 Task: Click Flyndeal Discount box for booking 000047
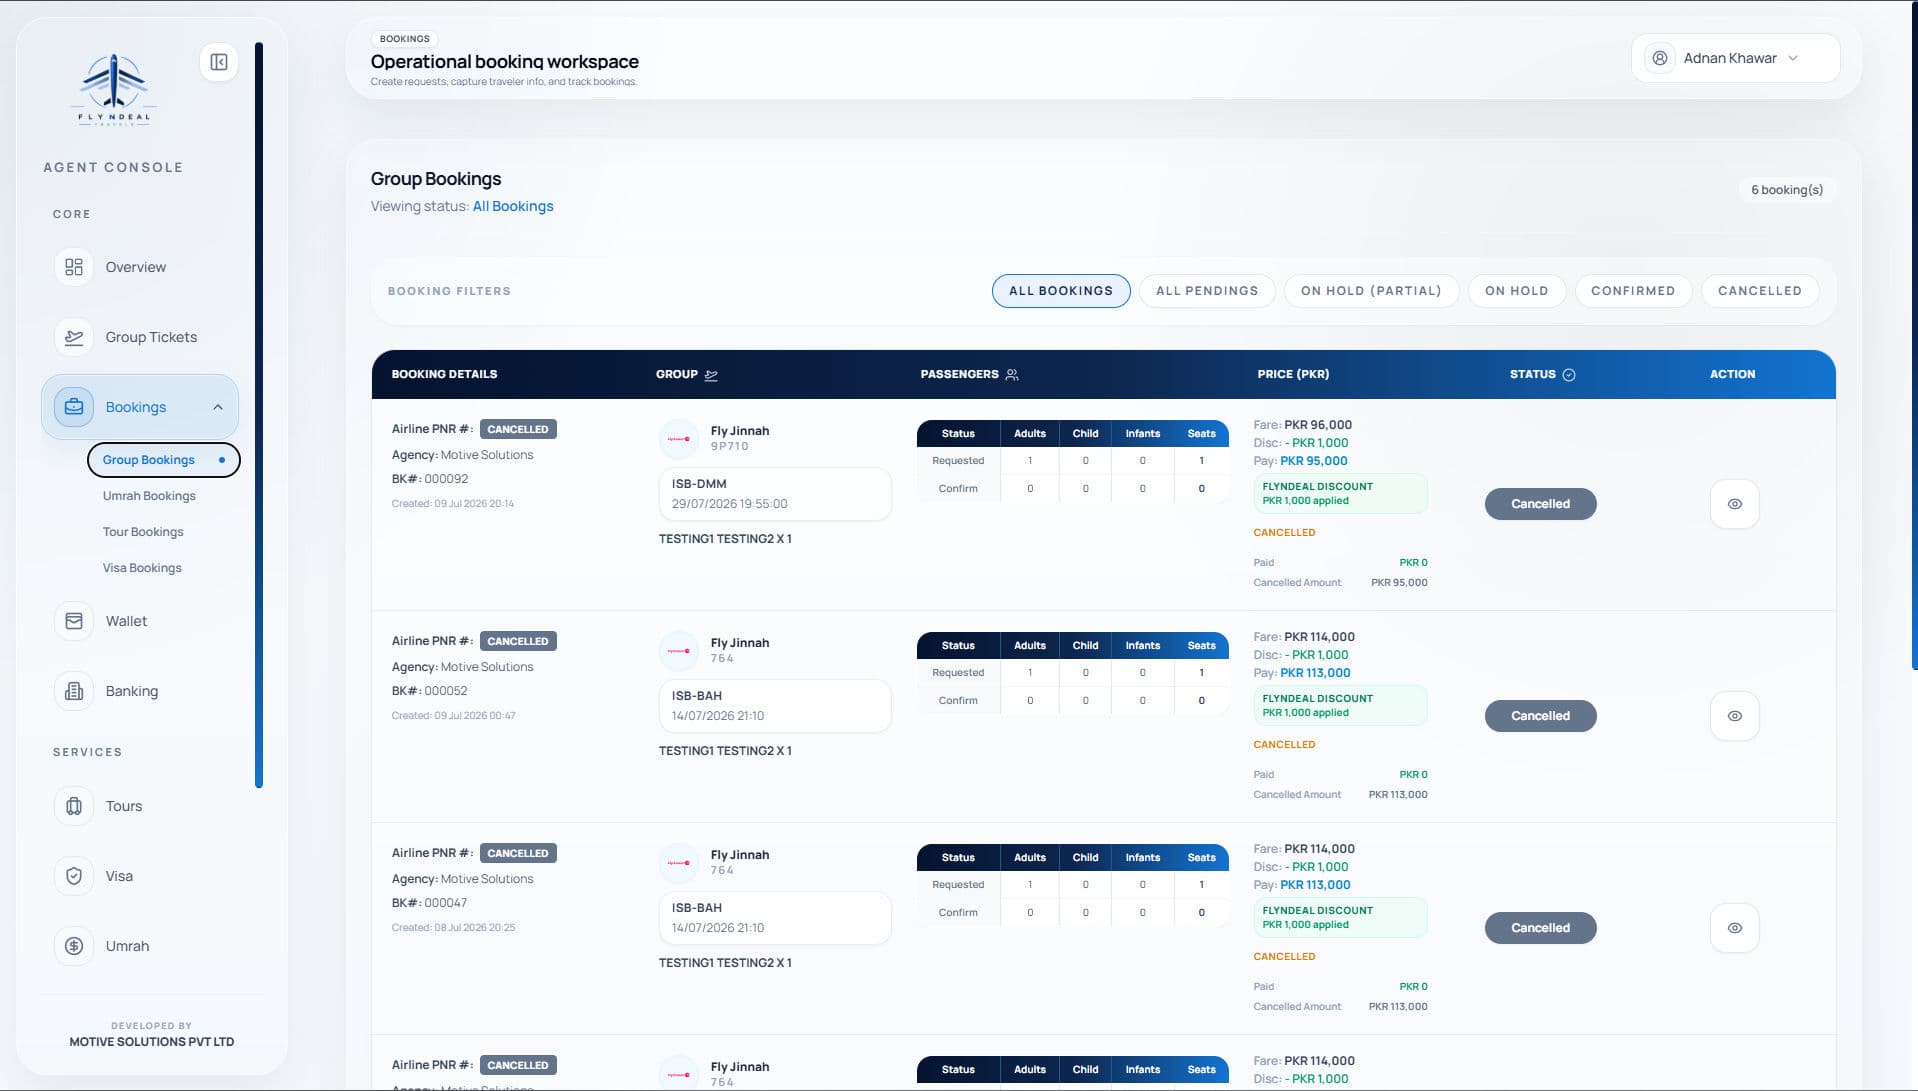tap(1340, 917)
